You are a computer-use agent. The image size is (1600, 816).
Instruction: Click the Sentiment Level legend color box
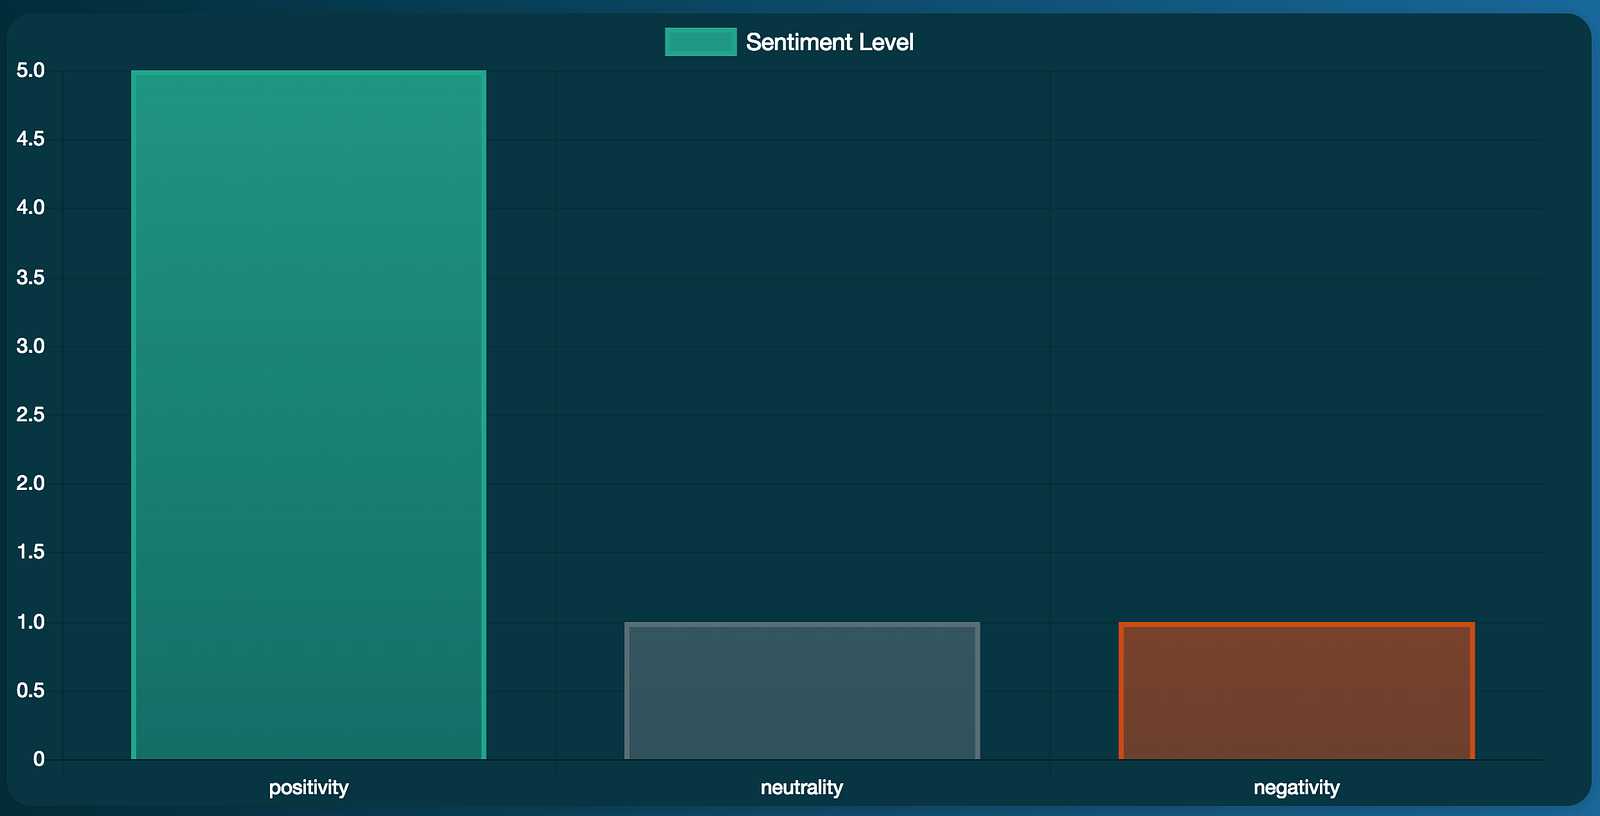click(701, 42)
